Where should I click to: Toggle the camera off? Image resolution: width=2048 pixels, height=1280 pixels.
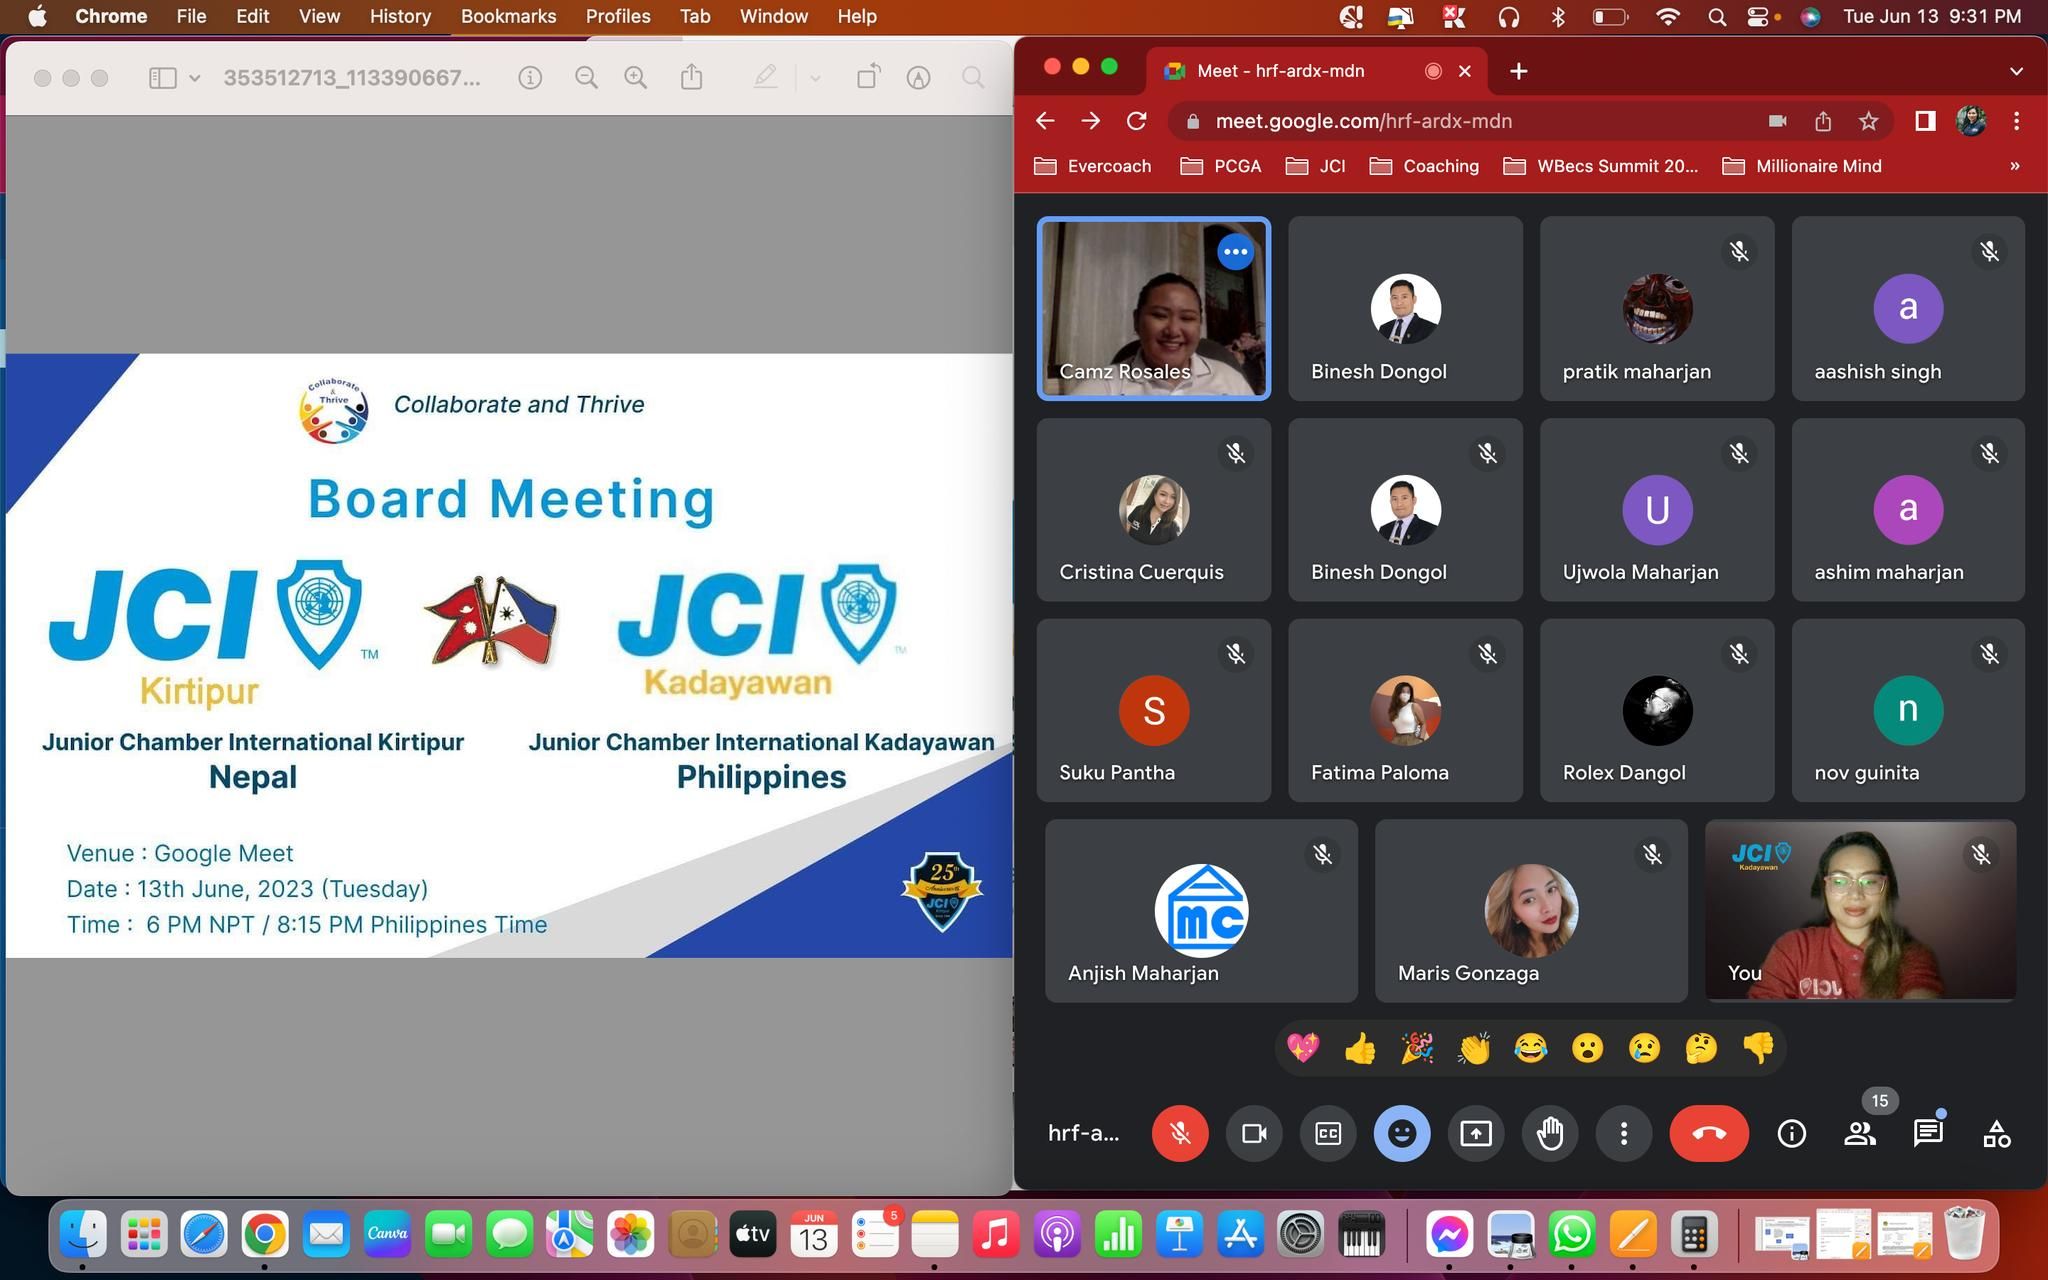coord(1254,1133)
